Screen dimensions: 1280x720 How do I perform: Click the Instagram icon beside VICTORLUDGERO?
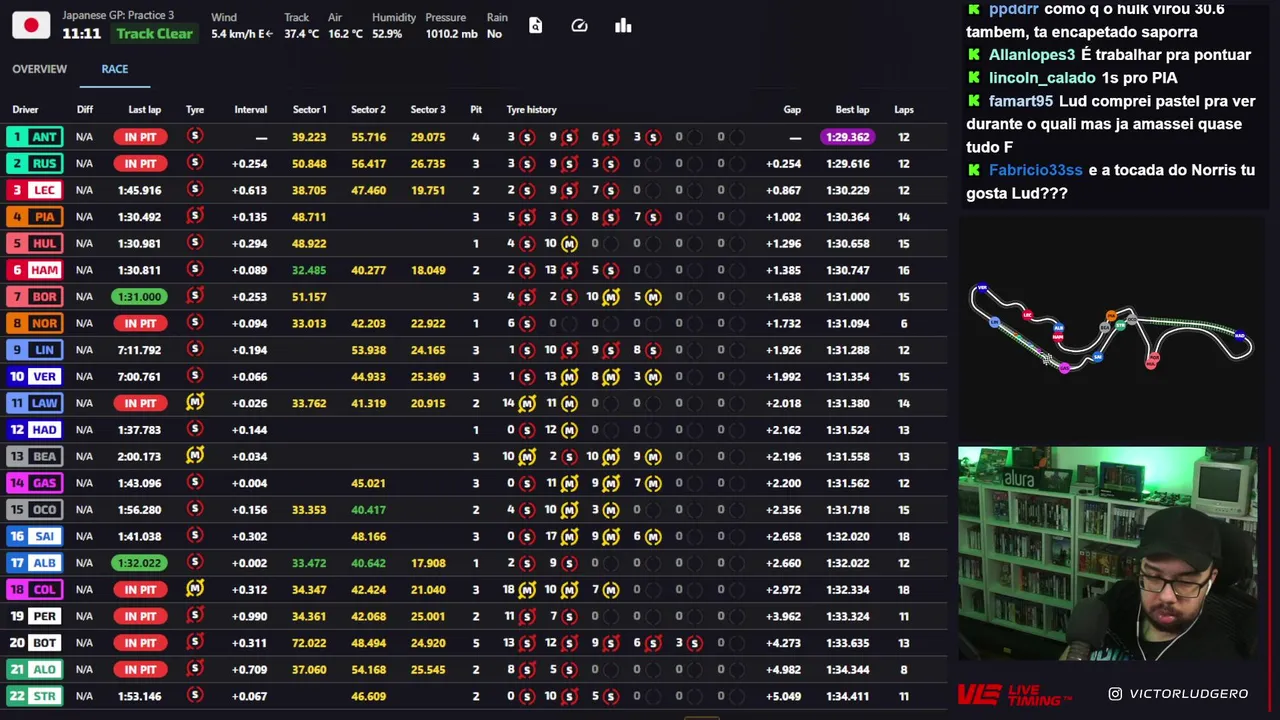[x=1115, y=693]
